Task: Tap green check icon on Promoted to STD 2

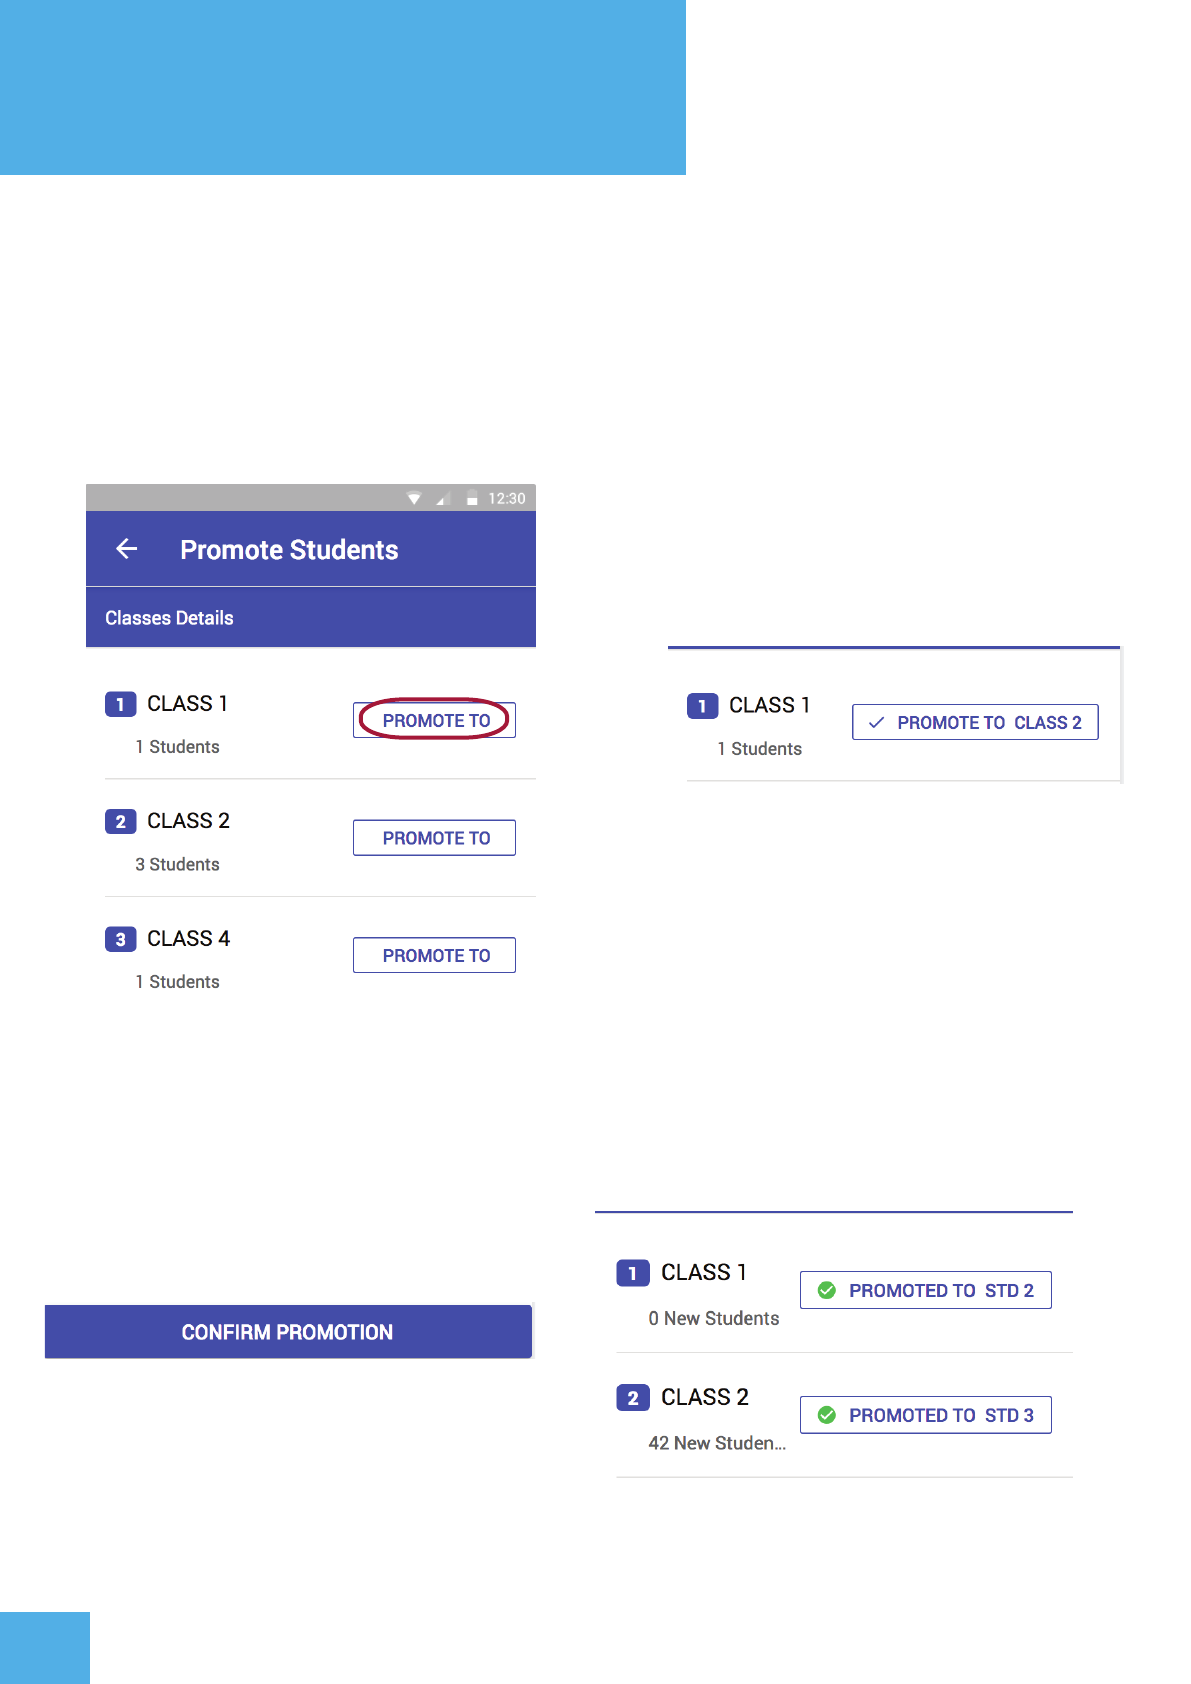Action: click(x=827, y=1290)
